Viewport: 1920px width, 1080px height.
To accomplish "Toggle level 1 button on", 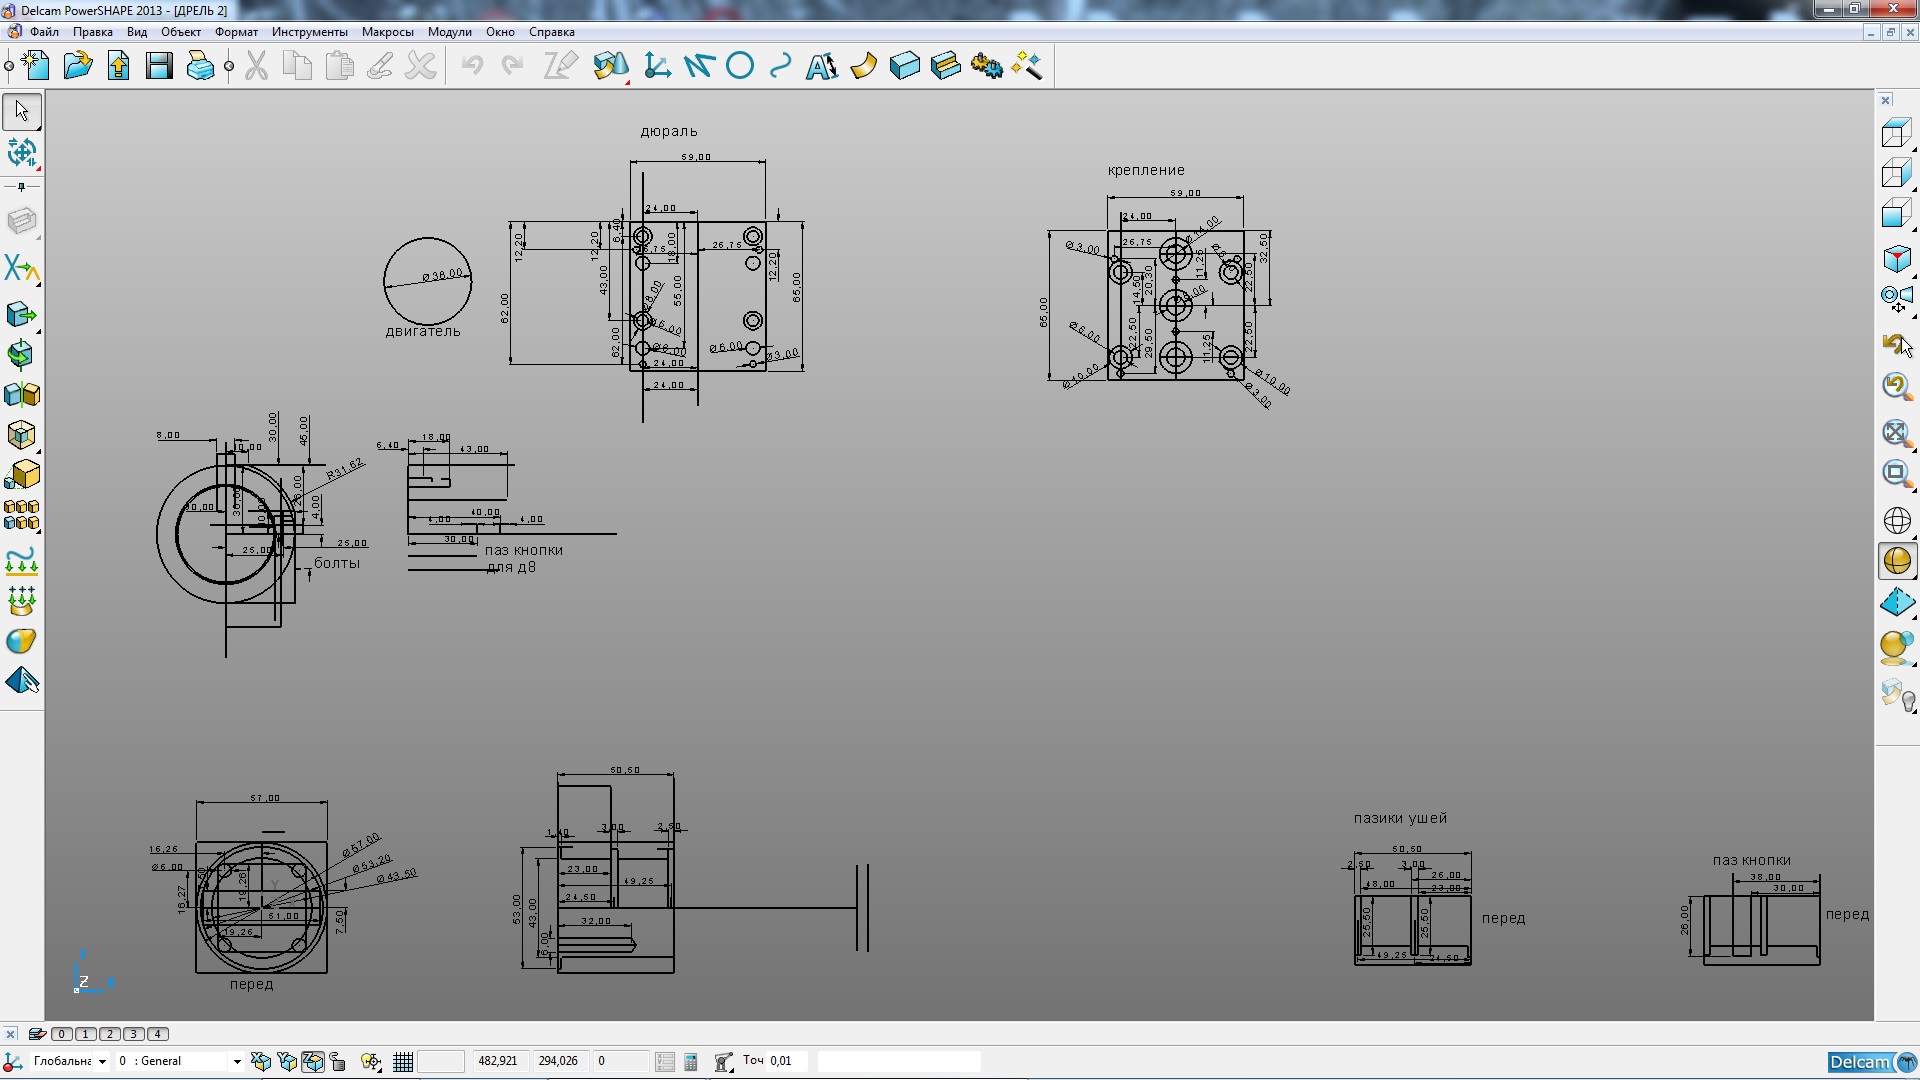I will [x=86, y=1034].
